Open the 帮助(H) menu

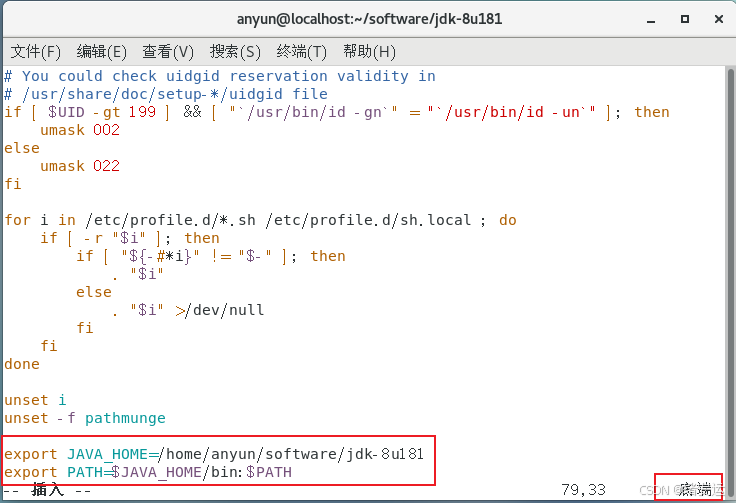pyautogui.click(x=369, y=51)
